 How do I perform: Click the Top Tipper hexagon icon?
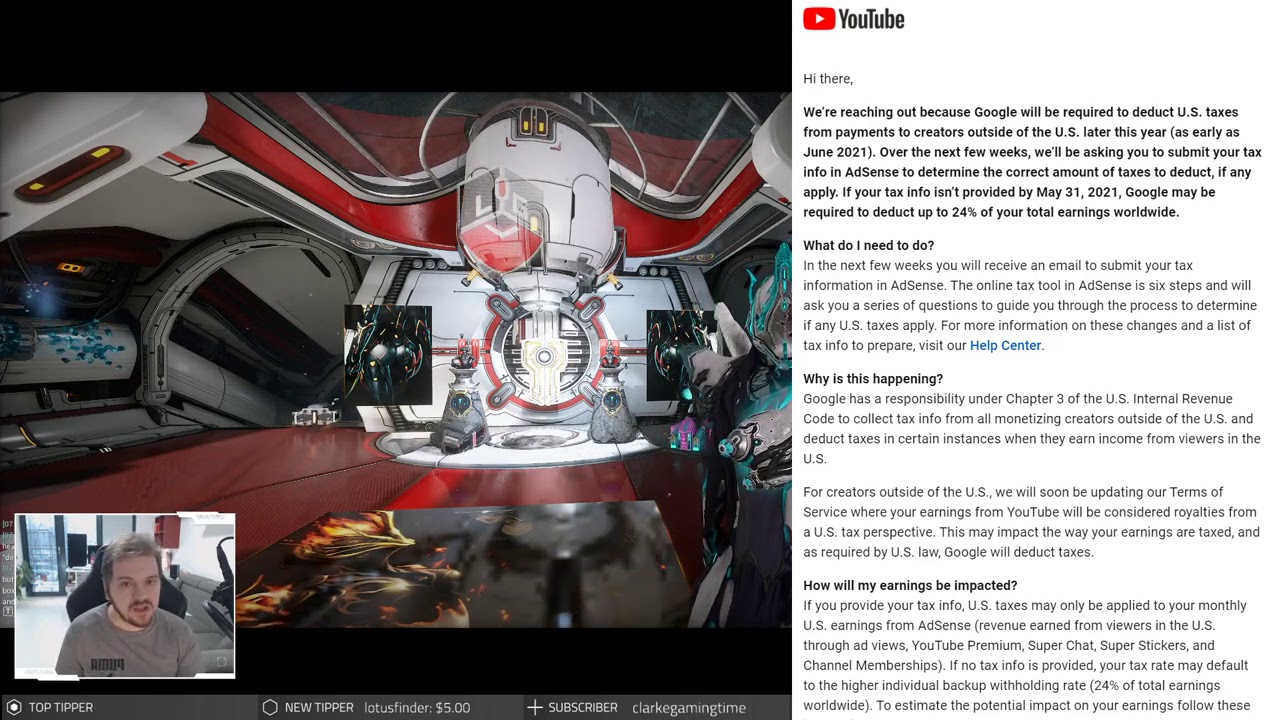[x=14, y=707]
